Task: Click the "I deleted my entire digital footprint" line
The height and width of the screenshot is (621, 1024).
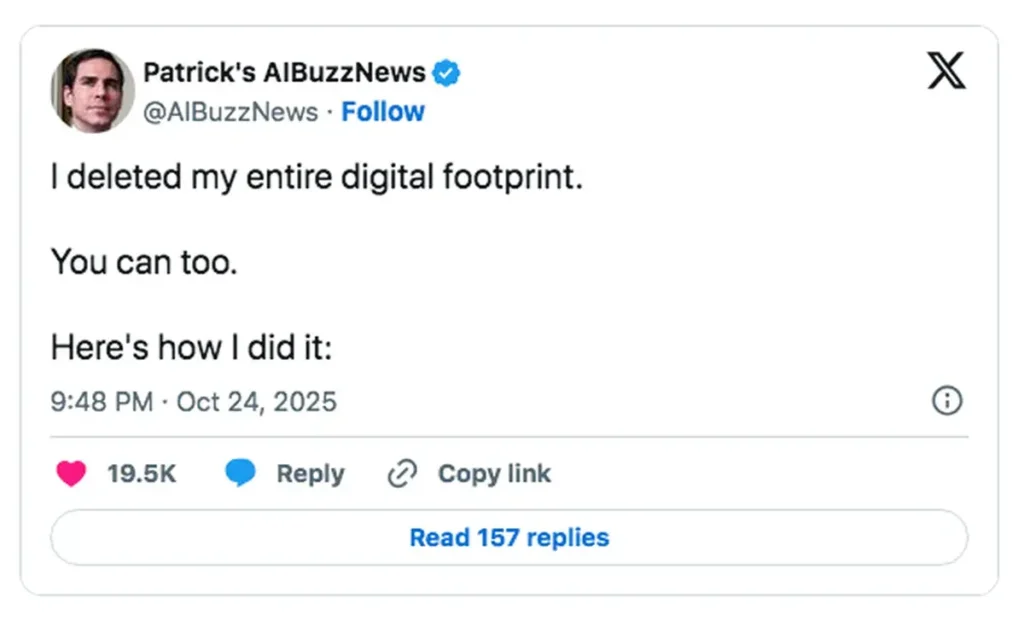Action: pyautogui.click(x=316, y=178)
